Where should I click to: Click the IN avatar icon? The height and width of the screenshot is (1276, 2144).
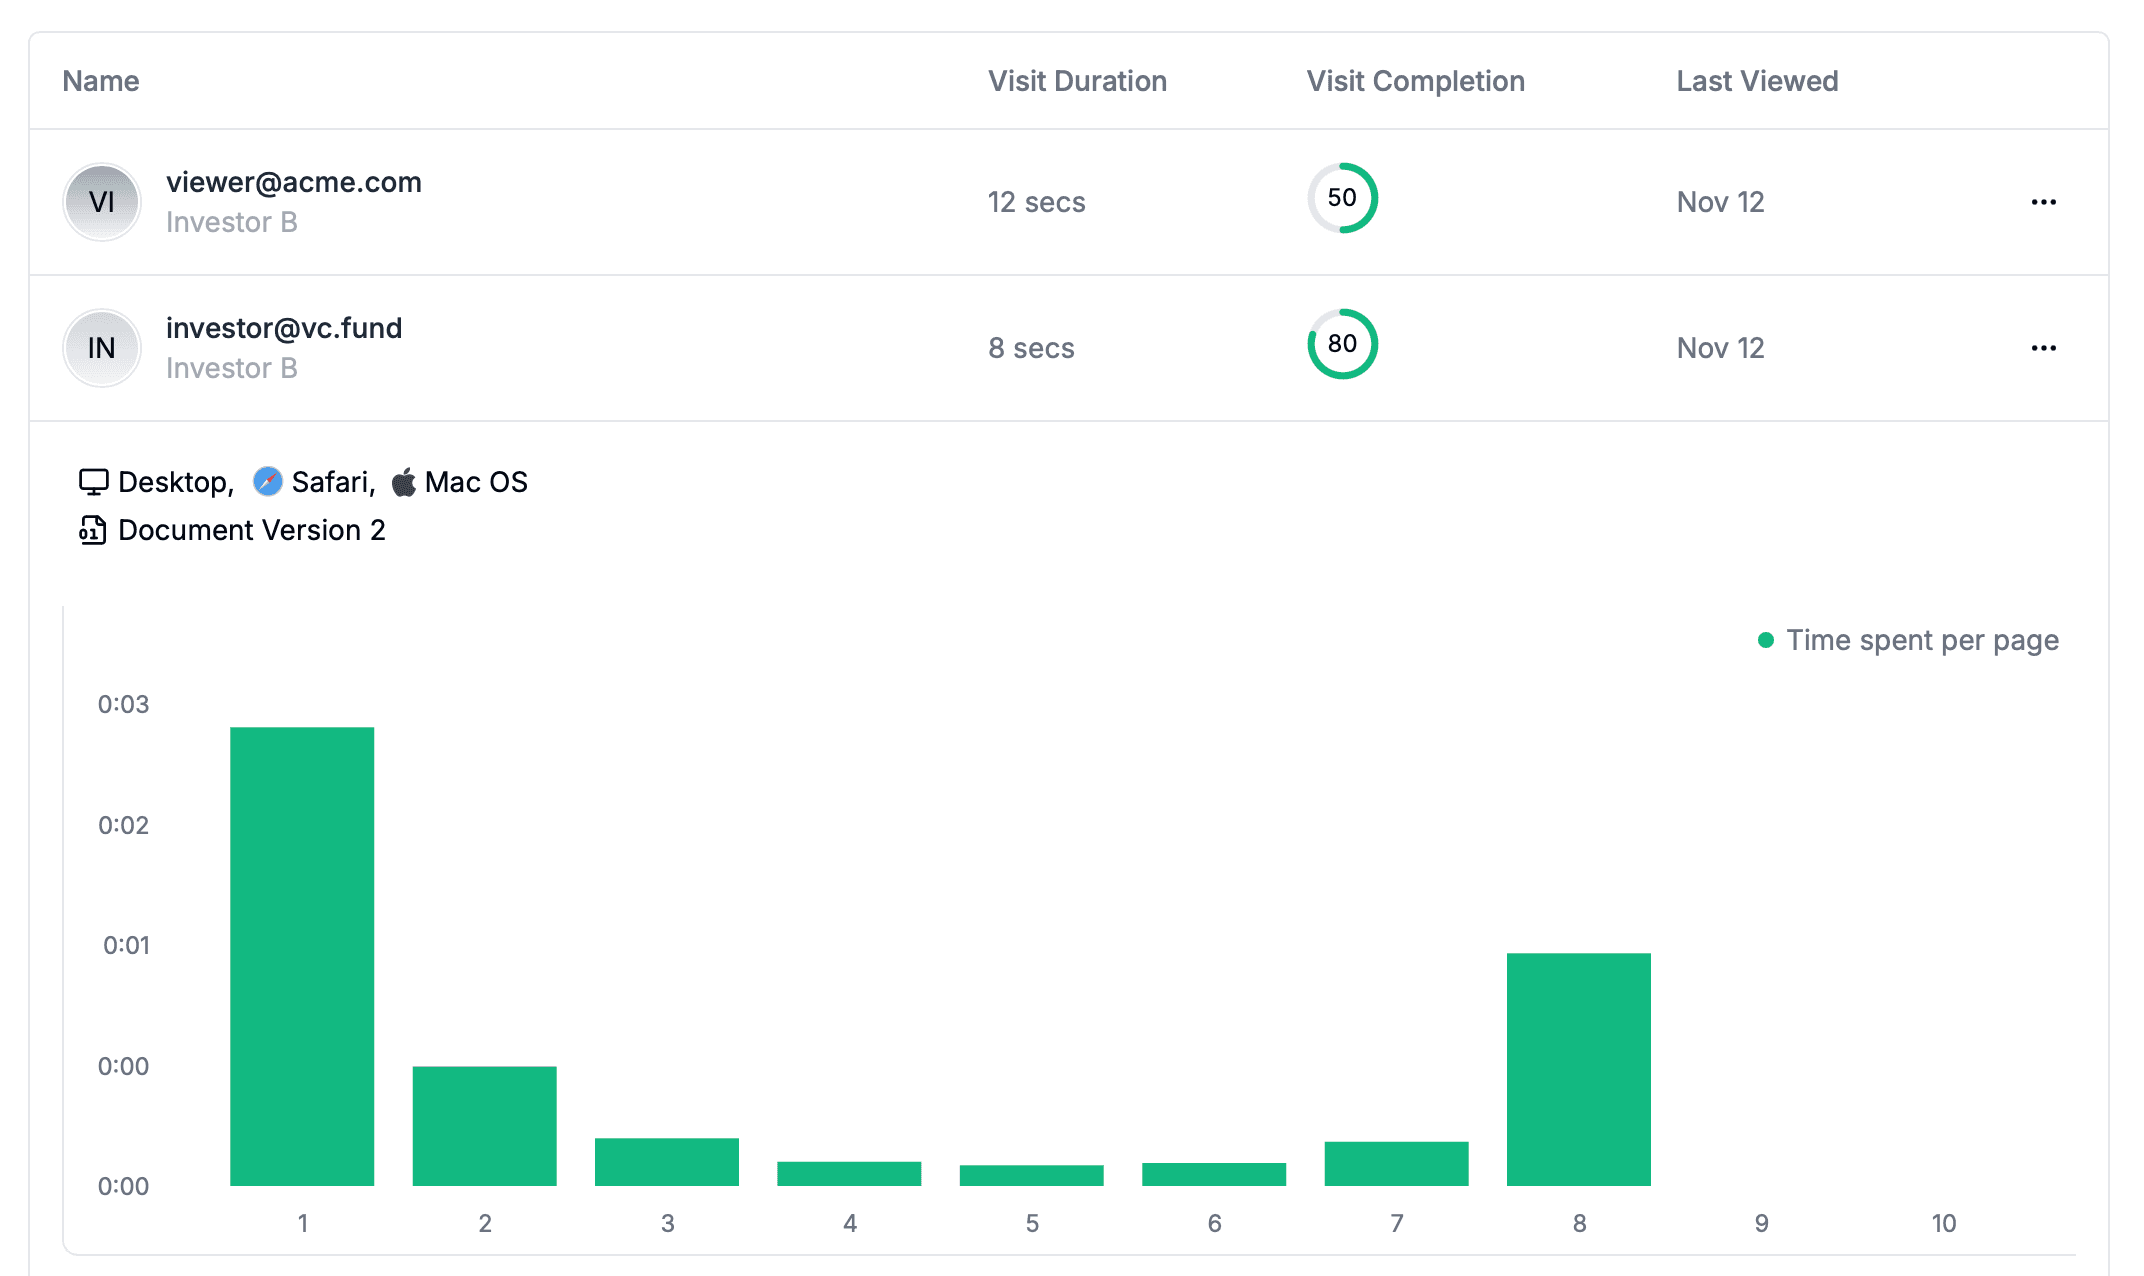click(102, 348)
